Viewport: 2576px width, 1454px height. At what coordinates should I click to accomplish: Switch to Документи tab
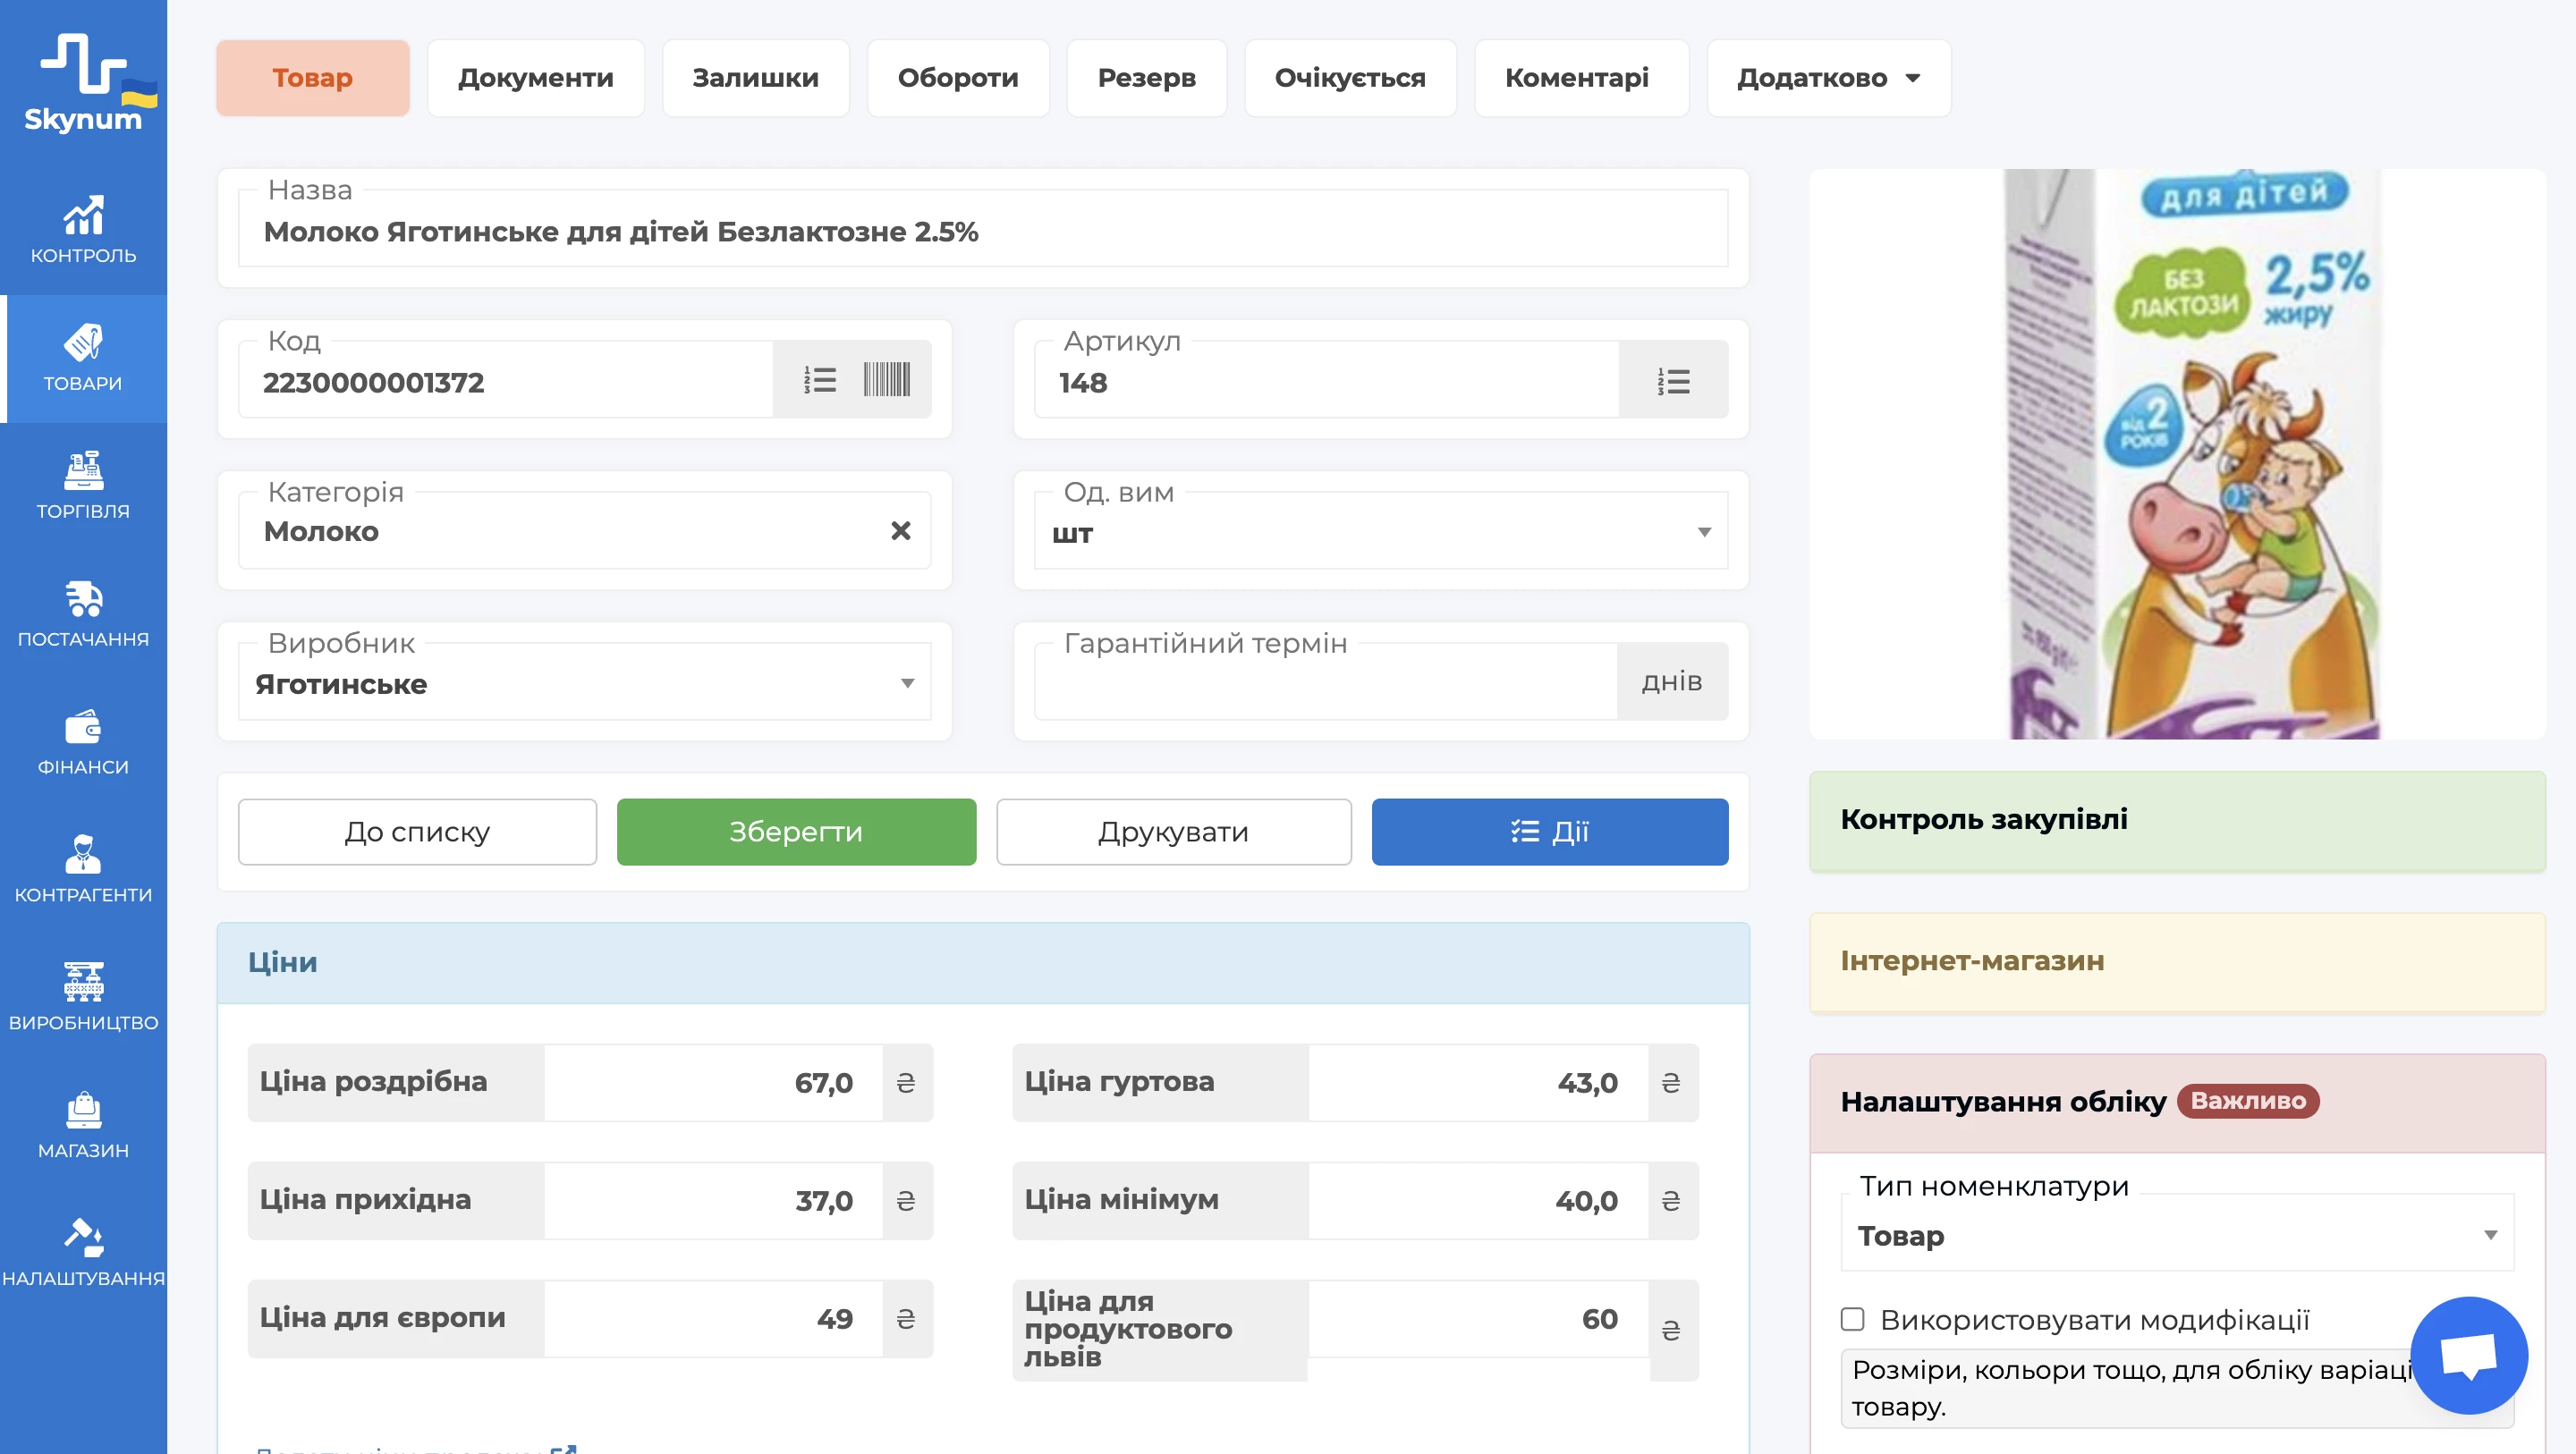click(x=536, y=78)
